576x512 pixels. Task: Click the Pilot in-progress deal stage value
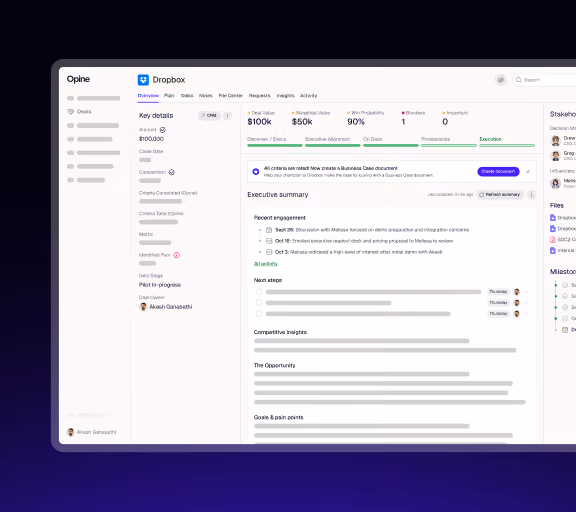160,285
